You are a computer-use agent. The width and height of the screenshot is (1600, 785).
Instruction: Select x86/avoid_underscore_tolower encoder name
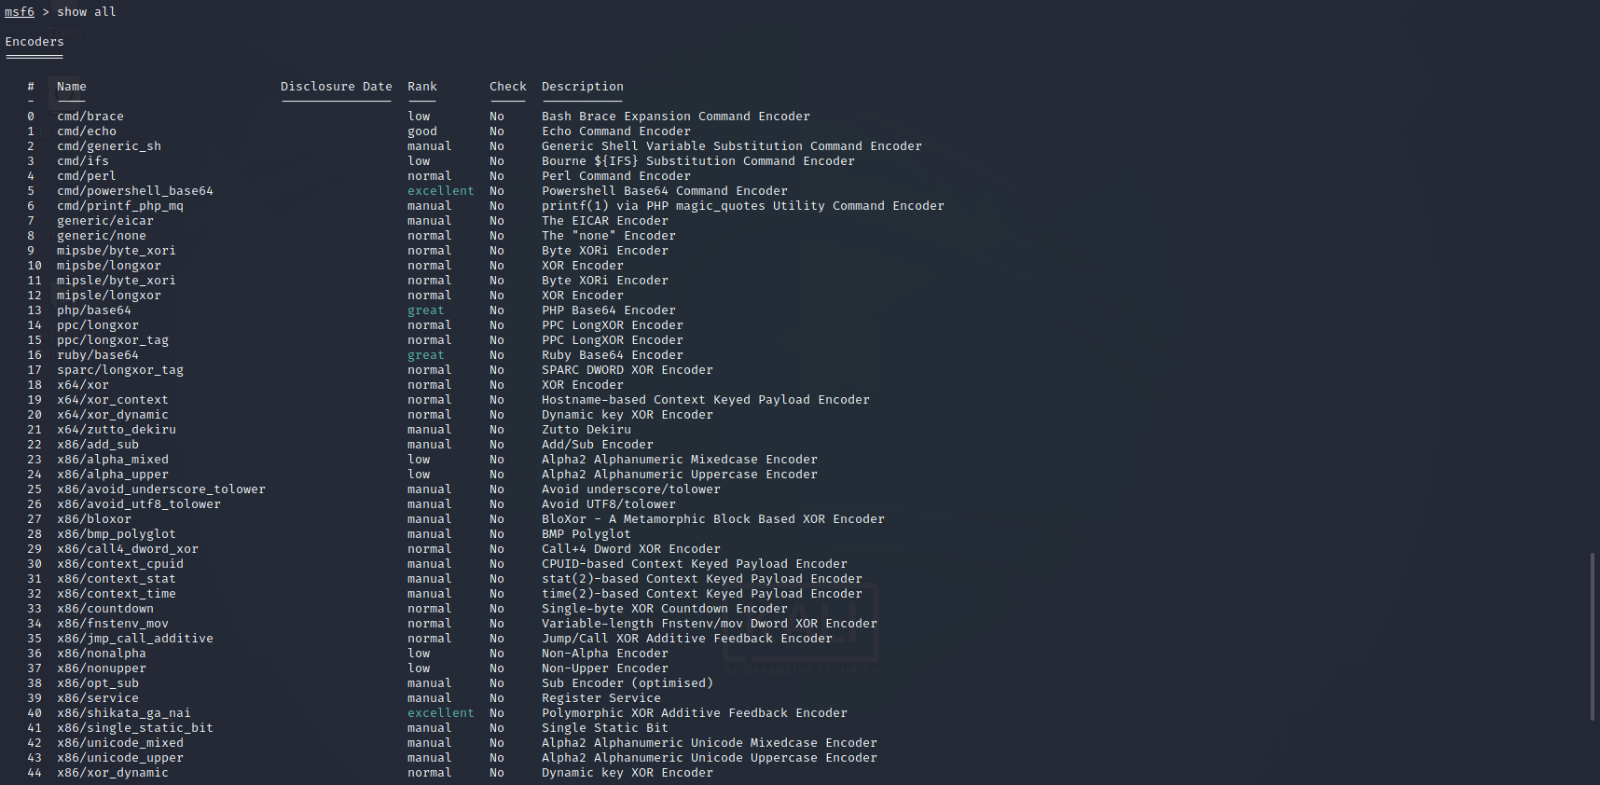(161, 490)
